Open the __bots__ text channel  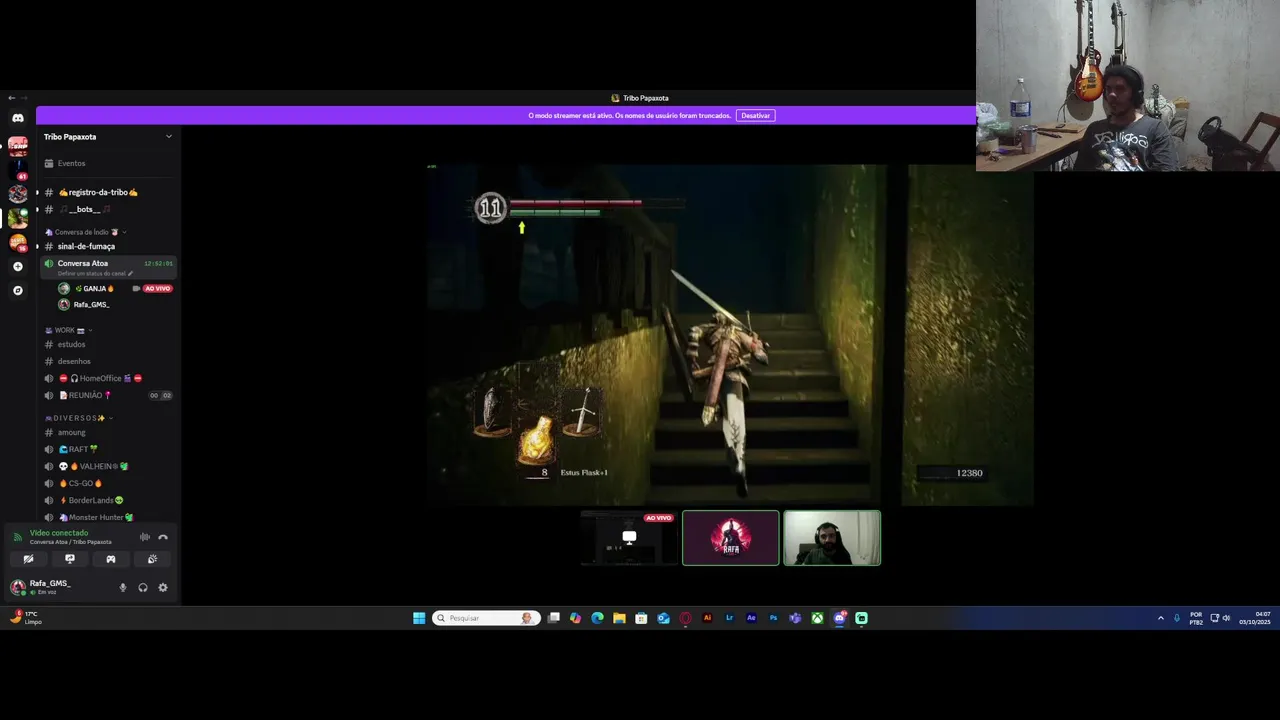point(108,209)
